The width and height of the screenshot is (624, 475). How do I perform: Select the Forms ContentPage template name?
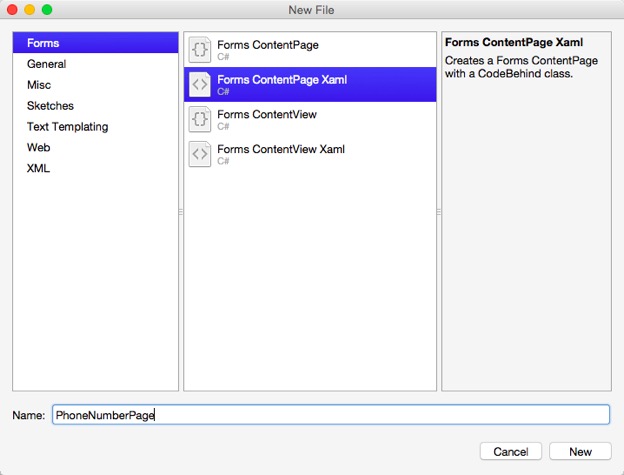pos(268,45)
